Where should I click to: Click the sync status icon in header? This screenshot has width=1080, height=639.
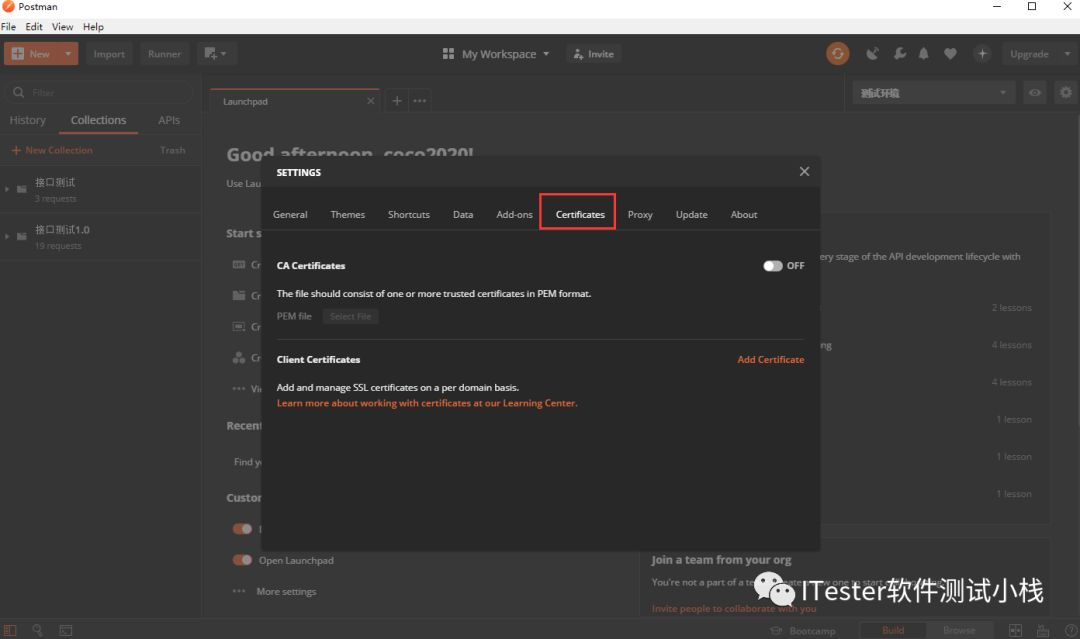(838, 54)
